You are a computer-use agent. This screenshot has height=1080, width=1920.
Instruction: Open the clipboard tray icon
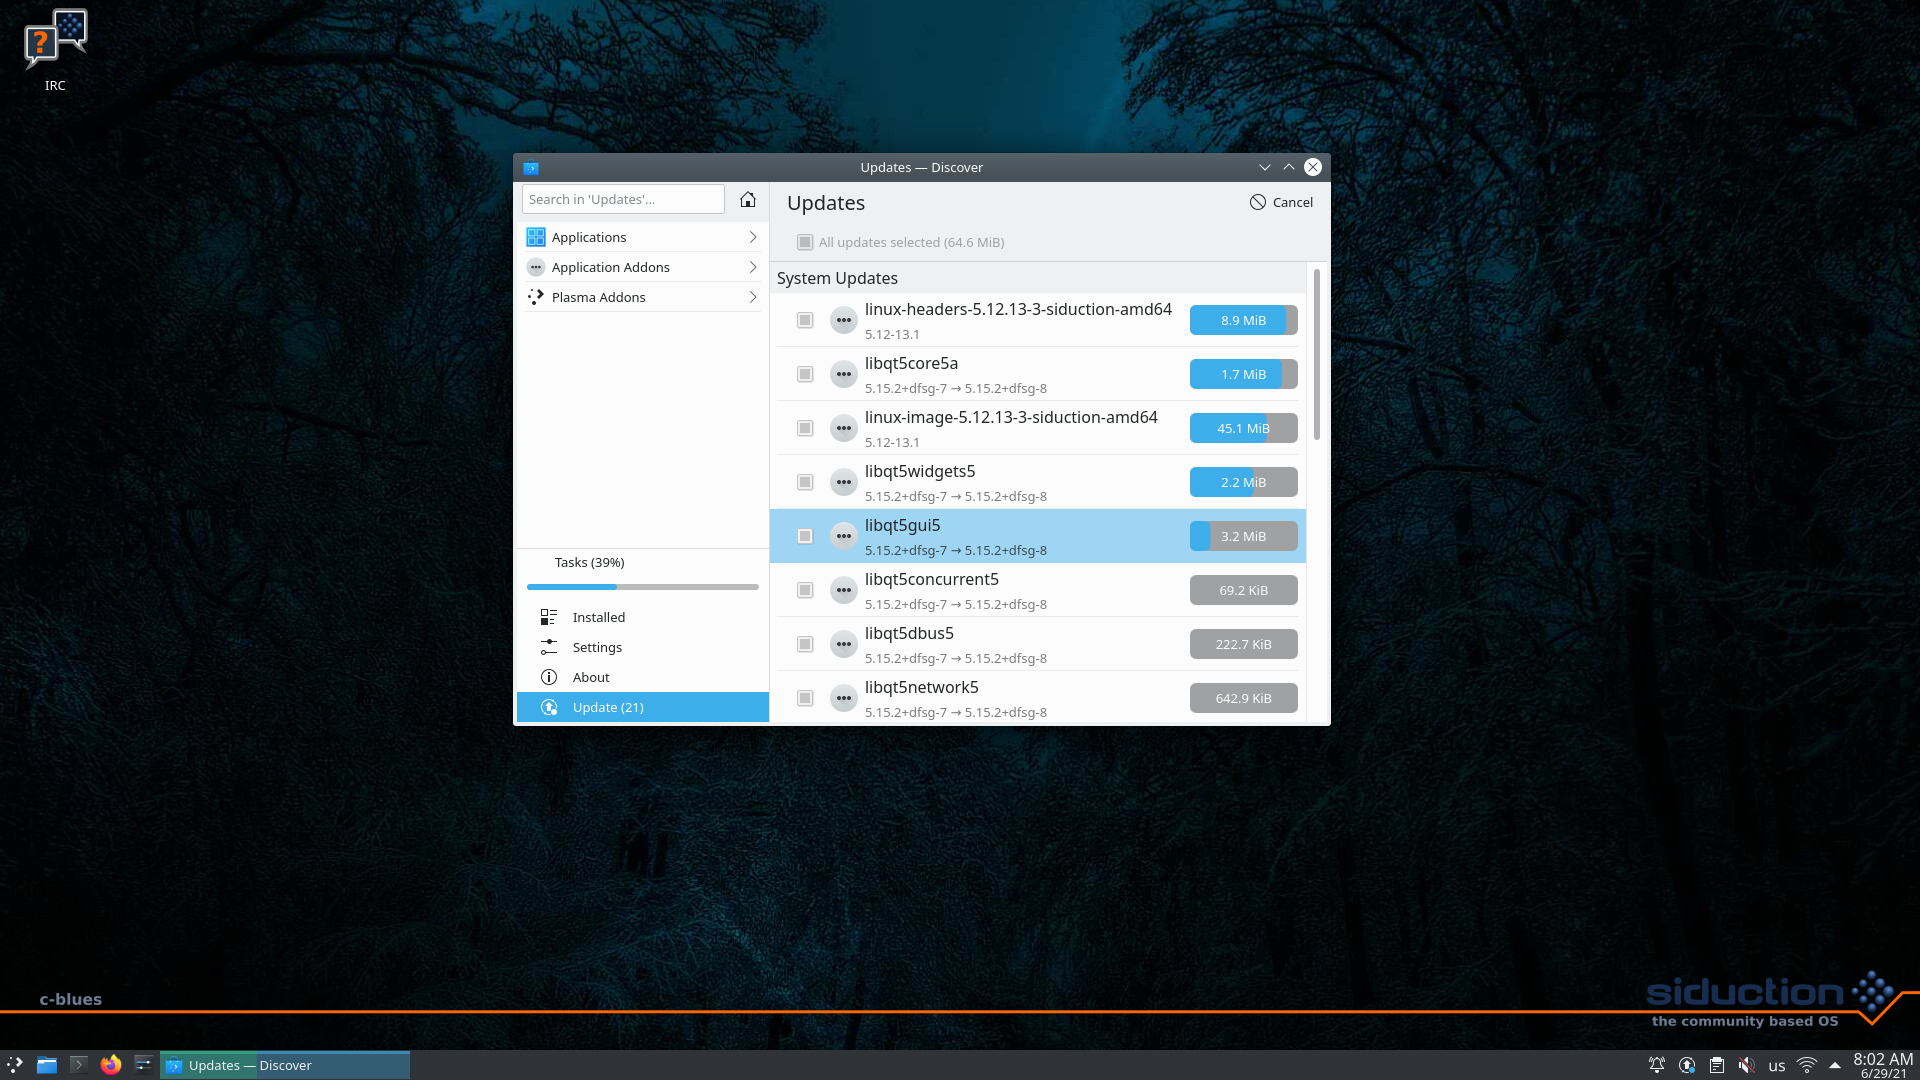tap(1716, 1066)
